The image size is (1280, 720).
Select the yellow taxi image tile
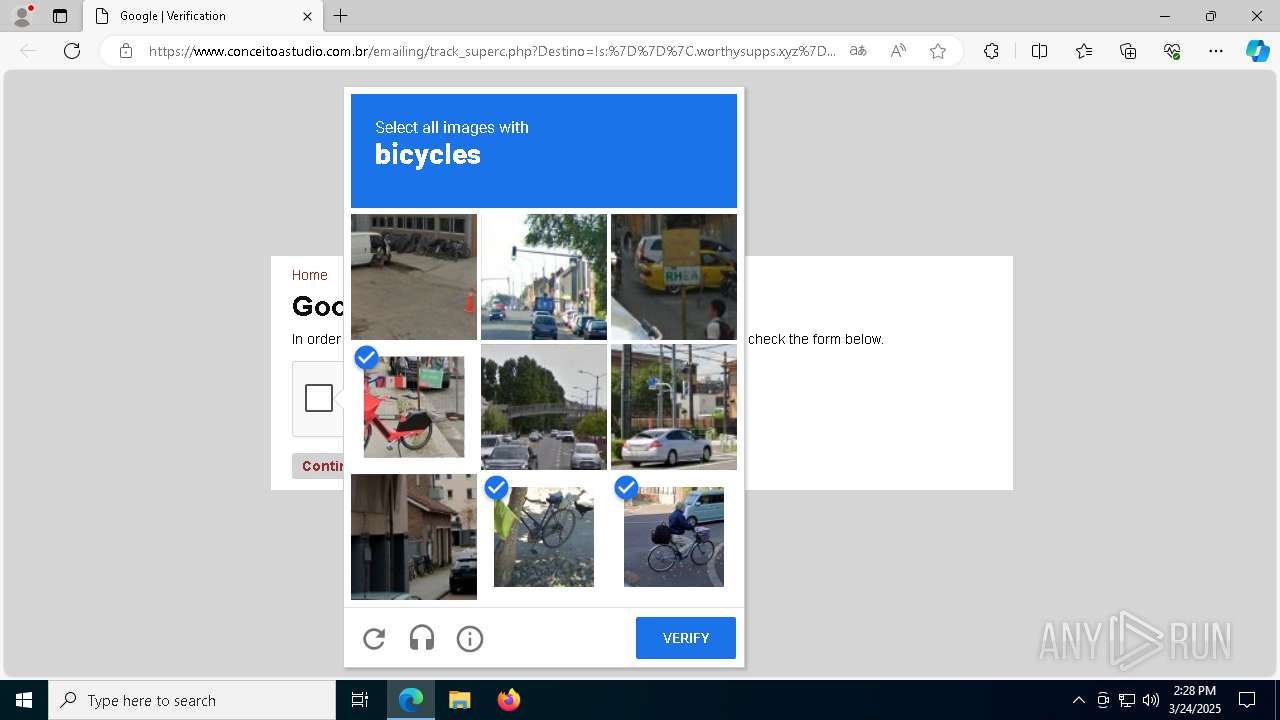674,277
